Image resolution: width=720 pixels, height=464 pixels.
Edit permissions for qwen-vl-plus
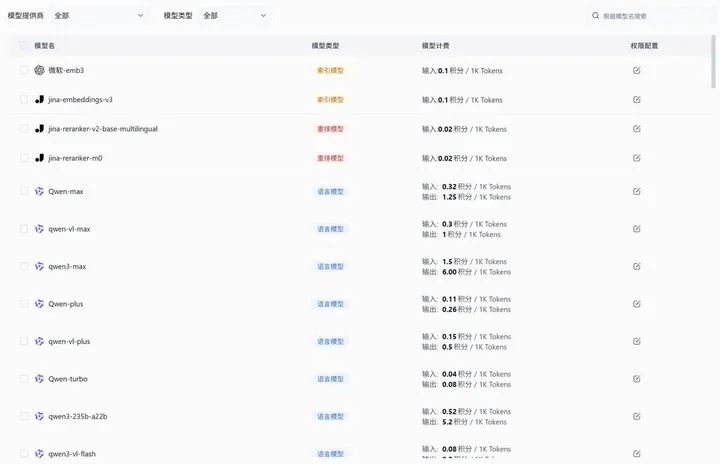pos(636,341)
